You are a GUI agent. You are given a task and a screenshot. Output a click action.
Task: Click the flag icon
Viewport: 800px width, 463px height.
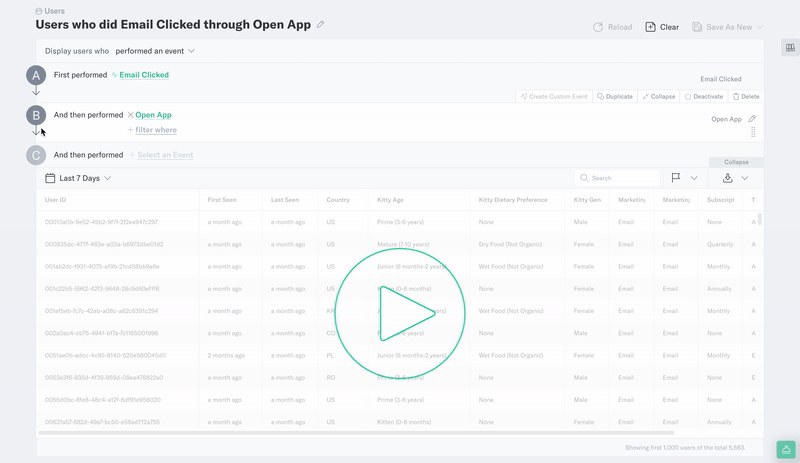676,178
